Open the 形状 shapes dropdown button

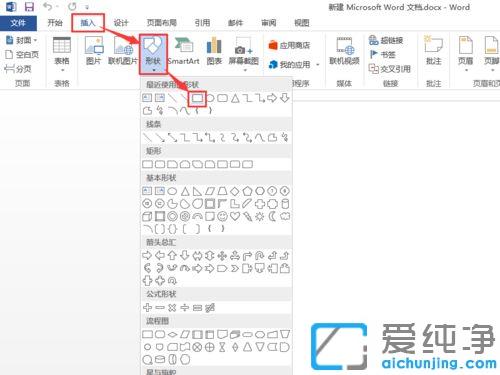point(153,54)
